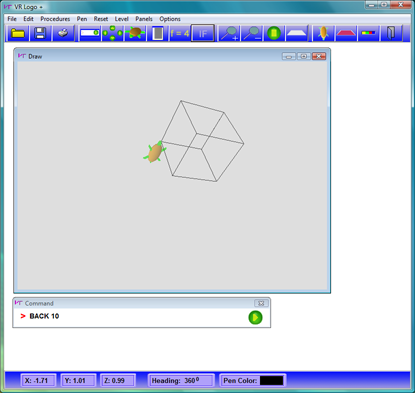Open the File menu

tap(12, 19)
